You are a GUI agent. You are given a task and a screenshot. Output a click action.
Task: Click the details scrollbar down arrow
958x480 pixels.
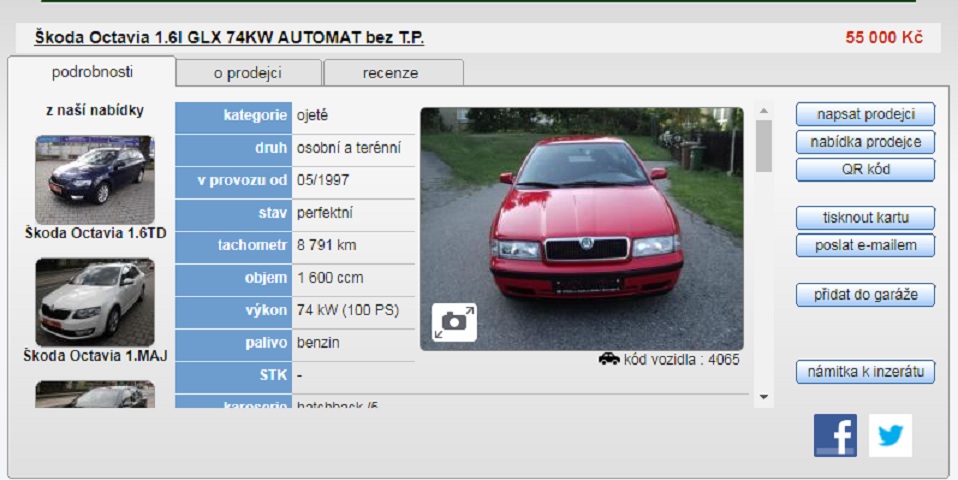764,397
